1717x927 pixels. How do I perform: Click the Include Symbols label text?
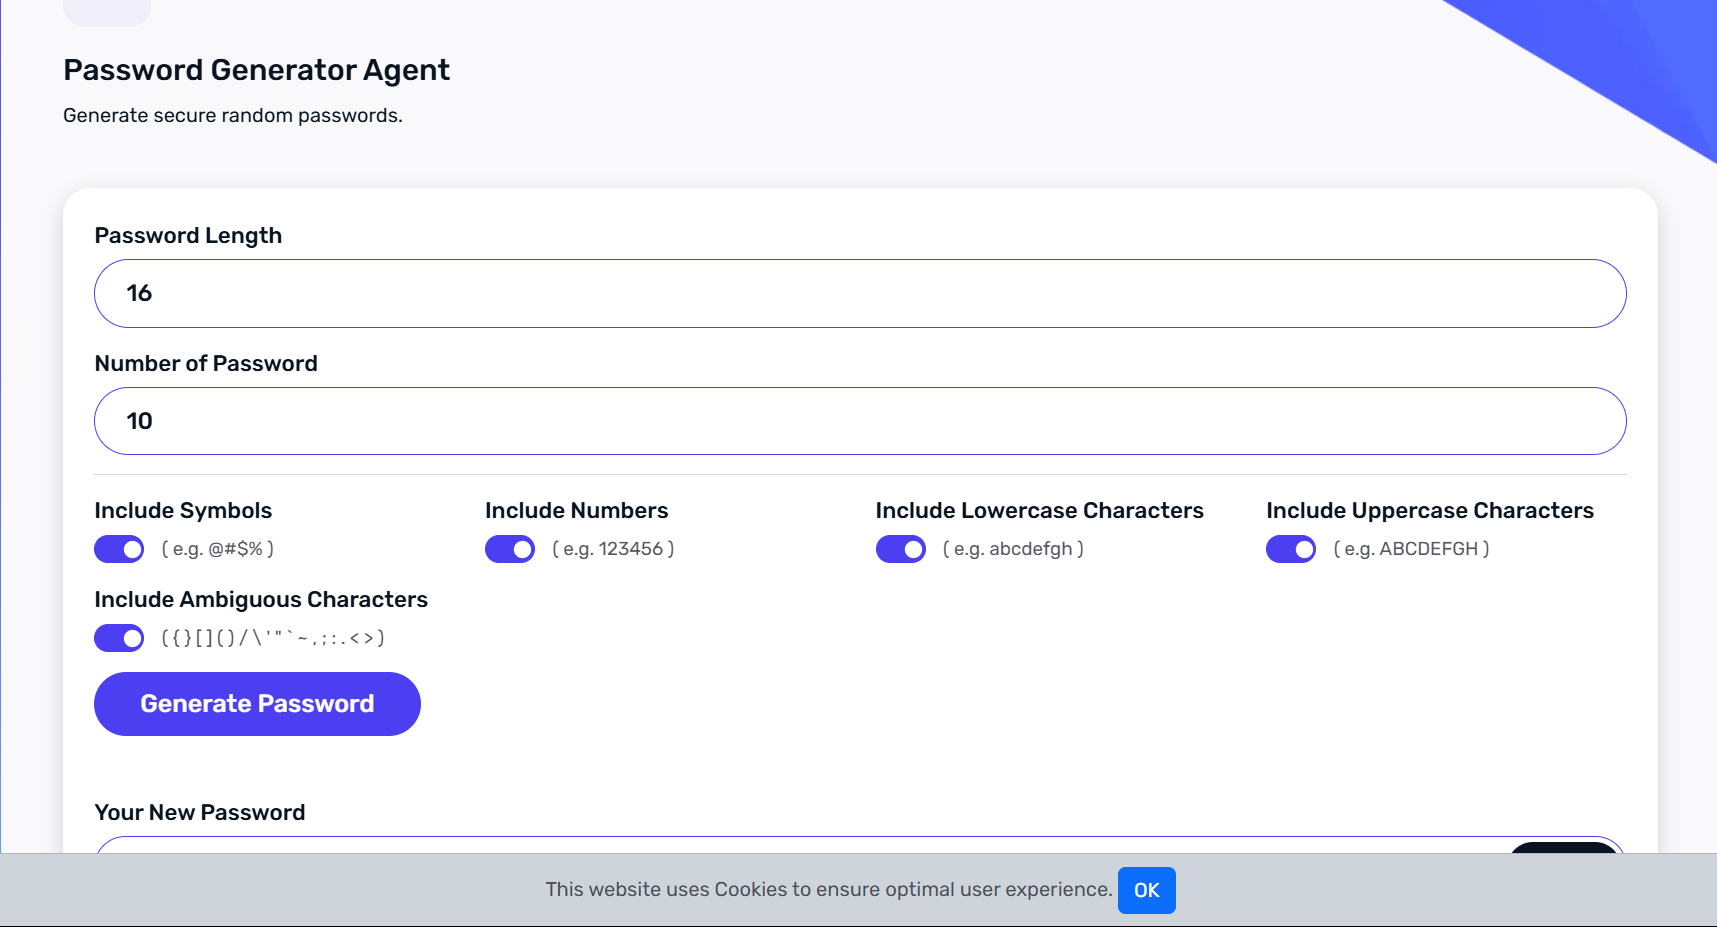(183, 511)
